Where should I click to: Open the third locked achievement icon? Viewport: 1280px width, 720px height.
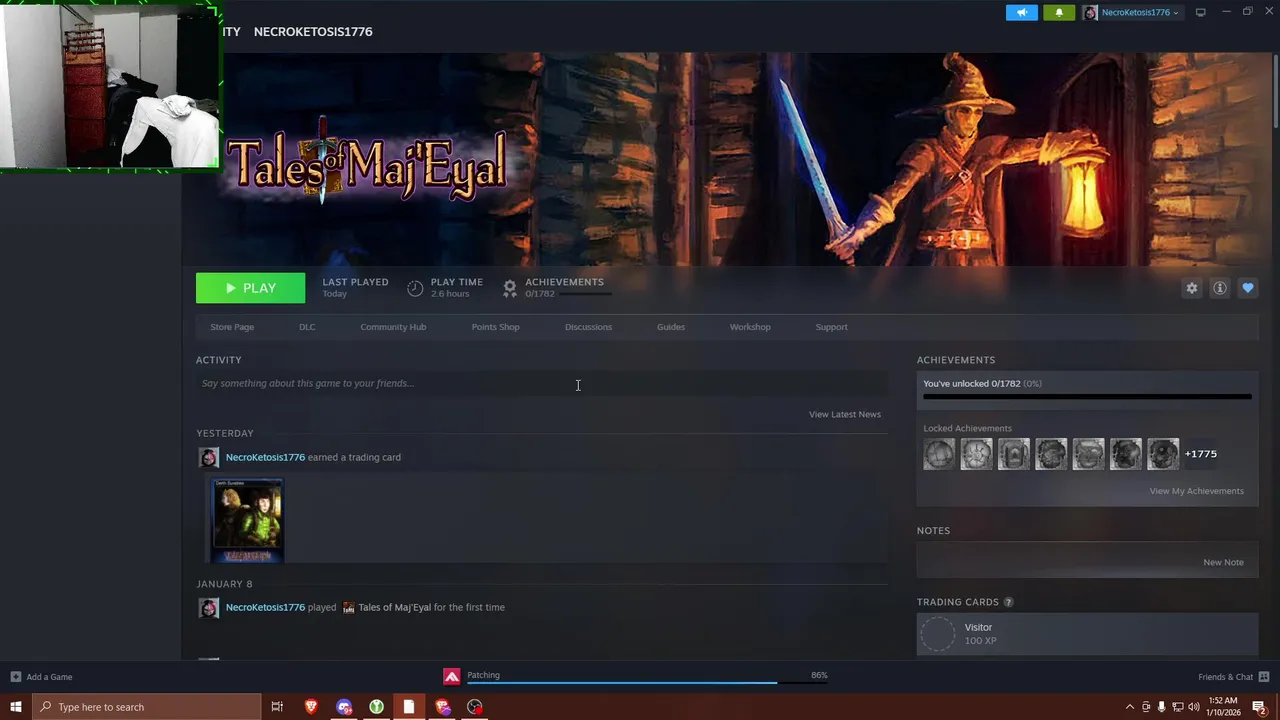1014,454
